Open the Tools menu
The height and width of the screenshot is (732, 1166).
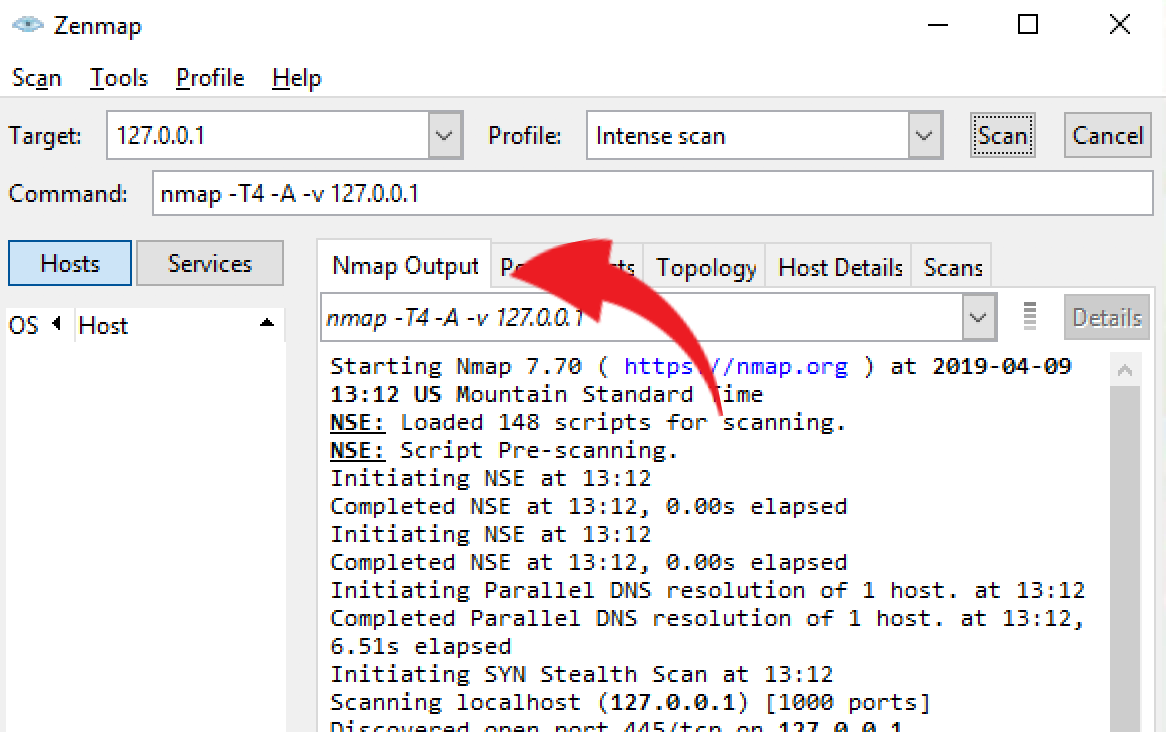[x=119, y=78]
